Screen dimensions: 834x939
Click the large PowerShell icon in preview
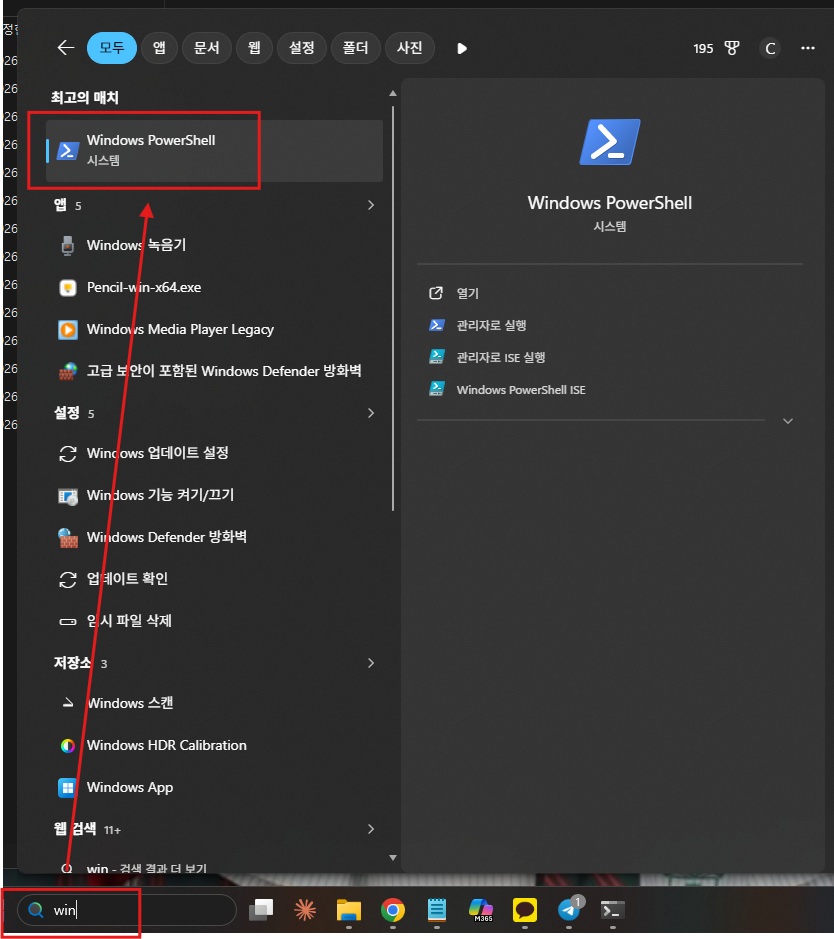point(609,142)
